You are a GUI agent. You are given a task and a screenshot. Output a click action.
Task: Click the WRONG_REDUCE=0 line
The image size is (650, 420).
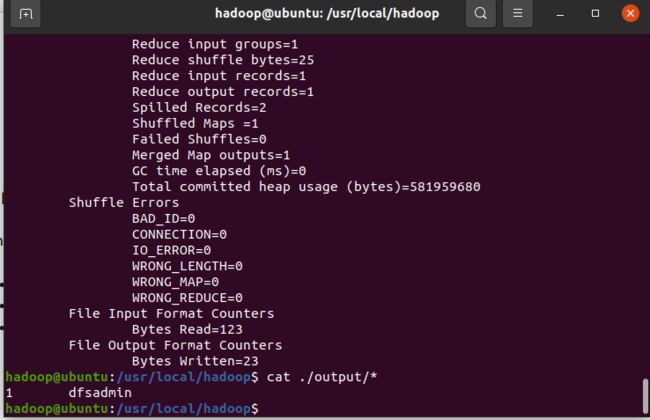pyautogui.click(x=187, y=298)
